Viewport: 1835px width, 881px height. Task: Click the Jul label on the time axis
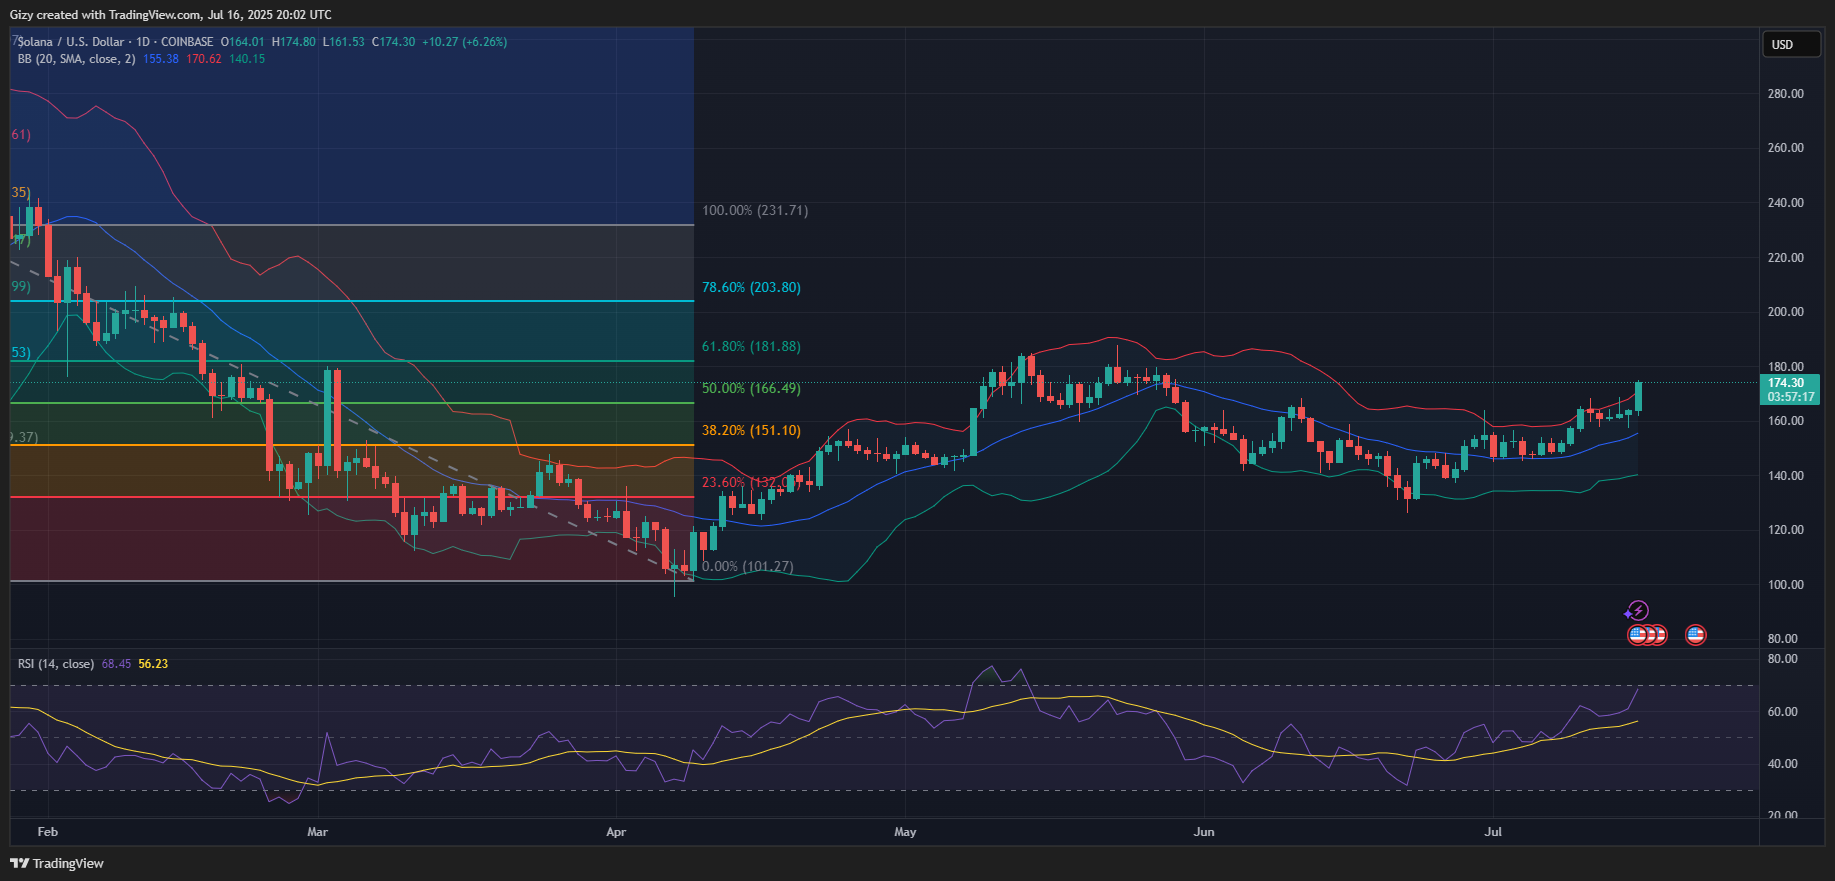click(1493, 832)
